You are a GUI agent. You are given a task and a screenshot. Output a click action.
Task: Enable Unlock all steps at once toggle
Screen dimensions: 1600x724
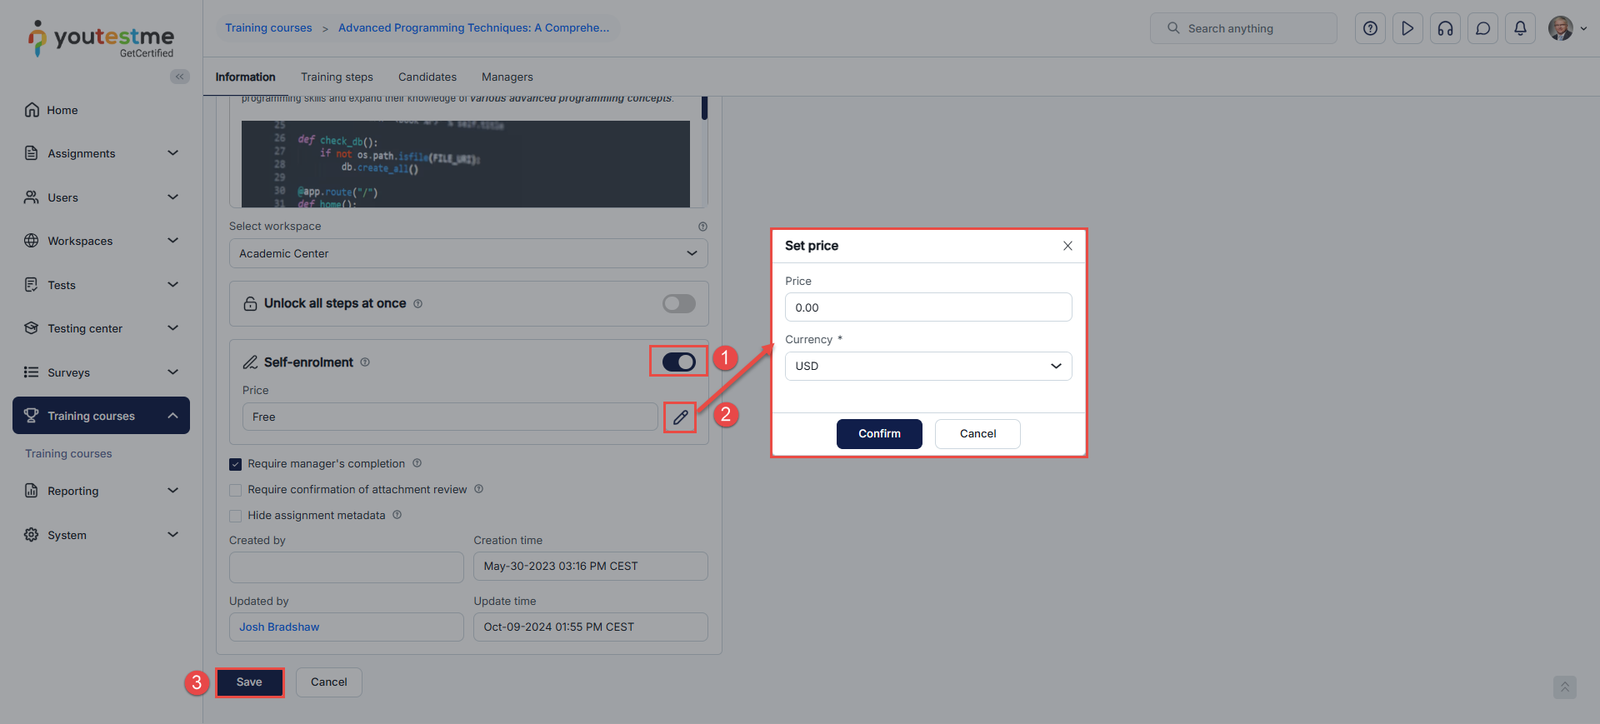(679, 304)
